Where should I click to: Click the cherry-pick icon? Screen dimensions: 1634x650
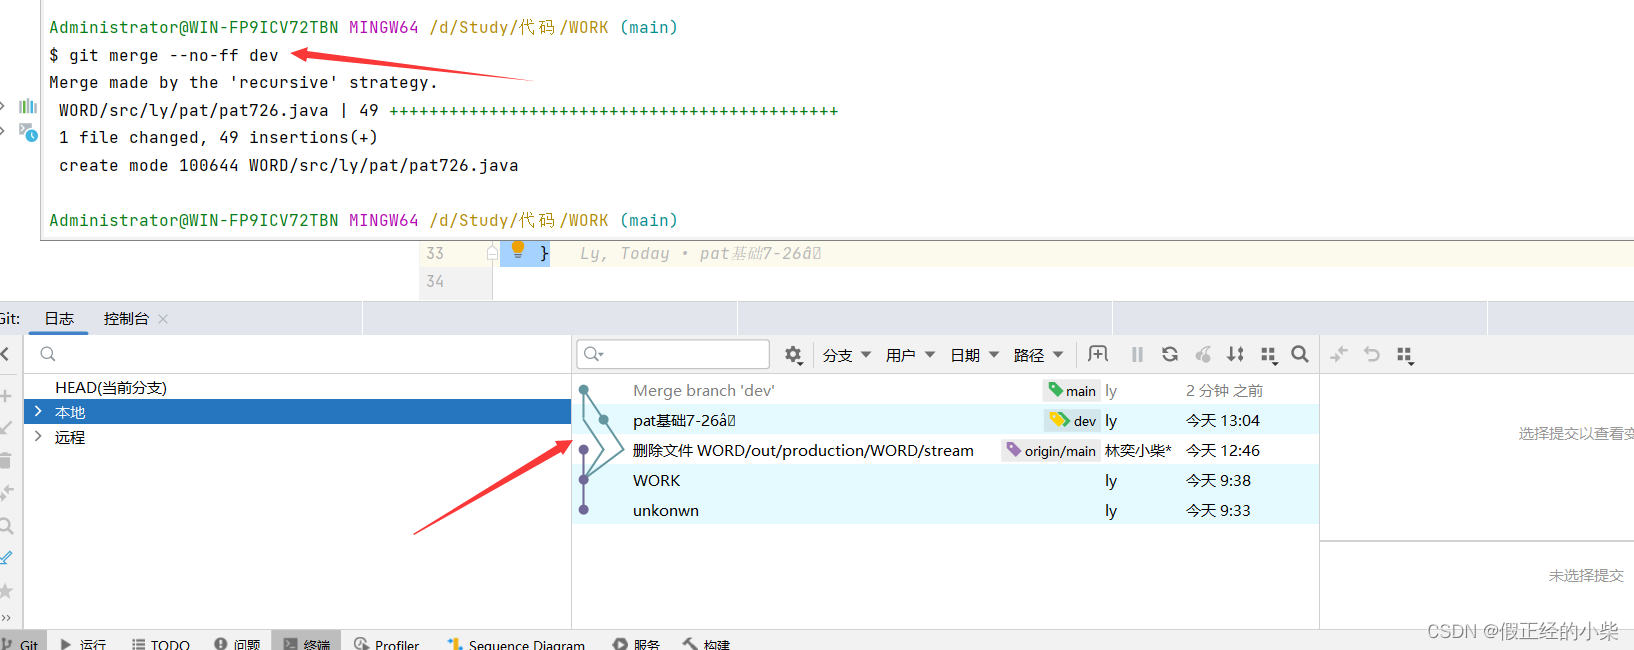(x=1203, y=354)
